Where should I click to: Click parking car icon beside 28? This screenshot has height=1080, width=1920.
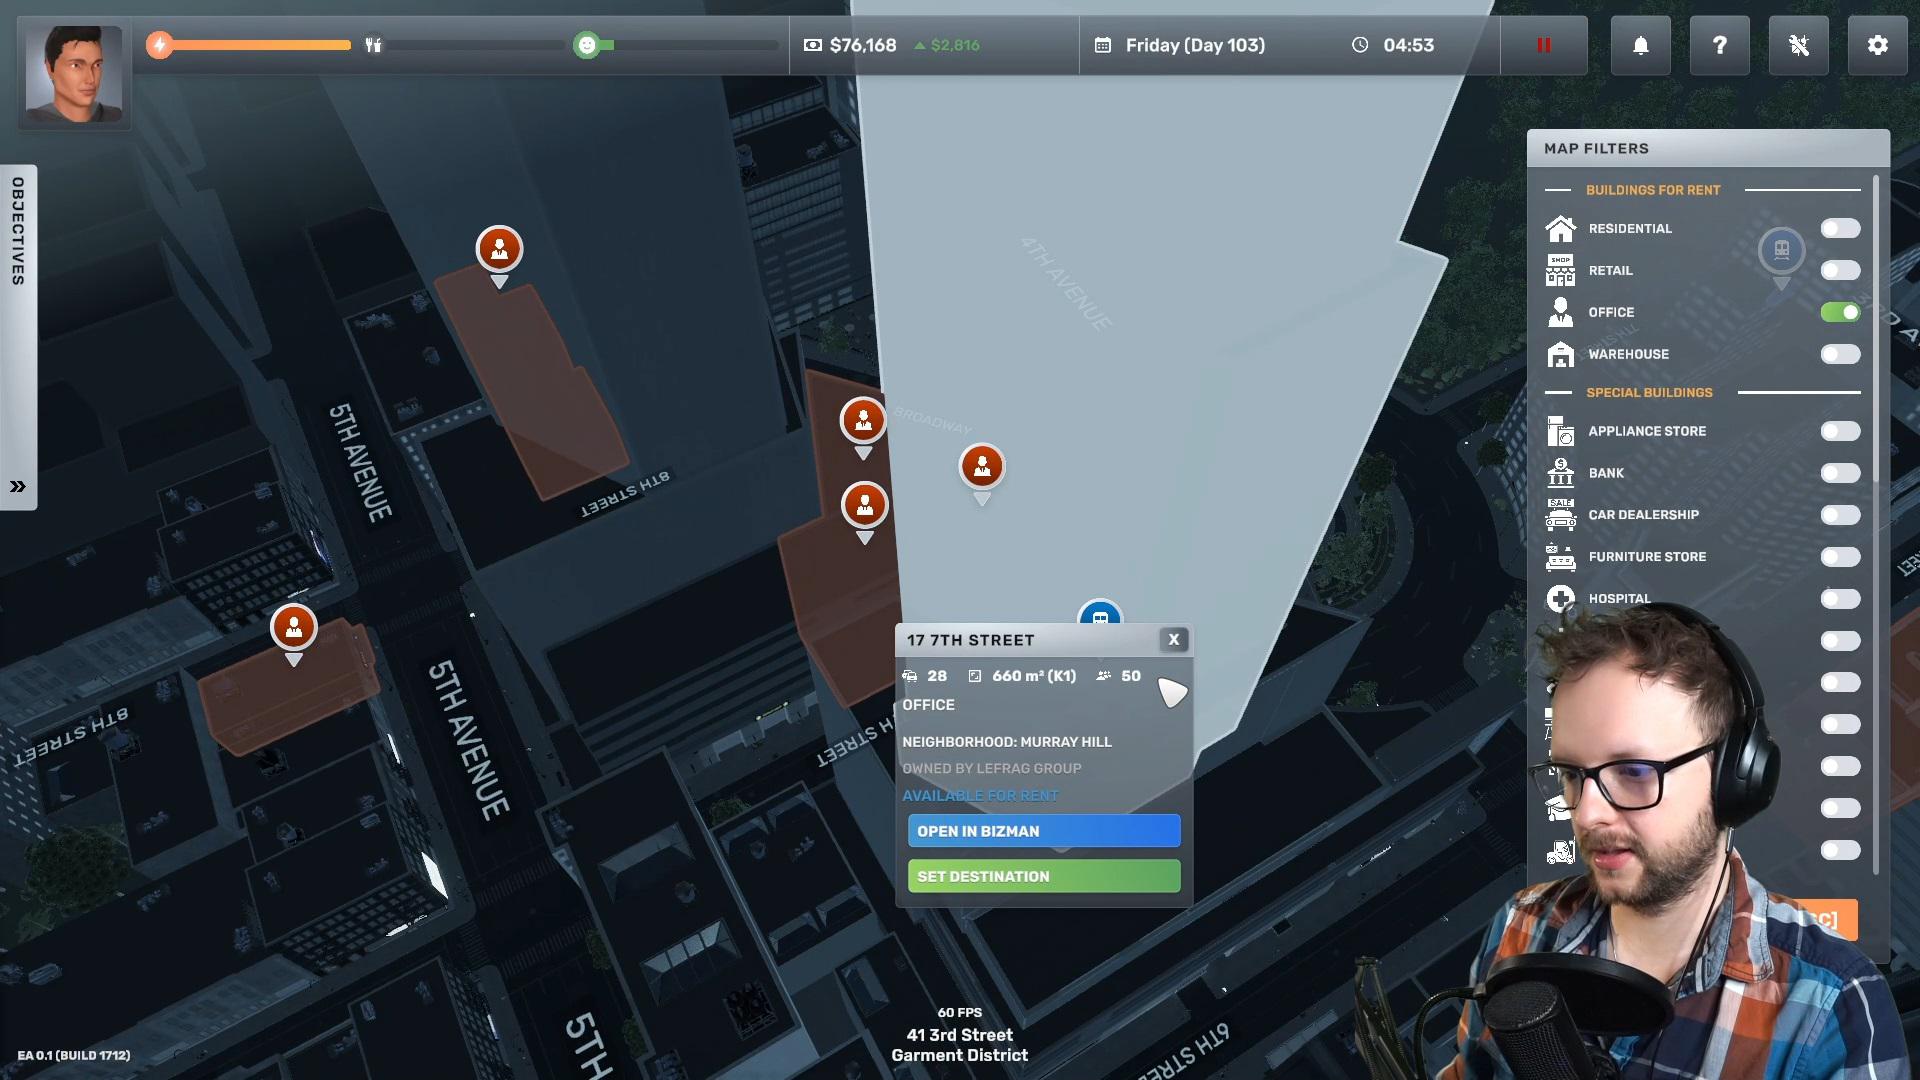click(910, 676)
